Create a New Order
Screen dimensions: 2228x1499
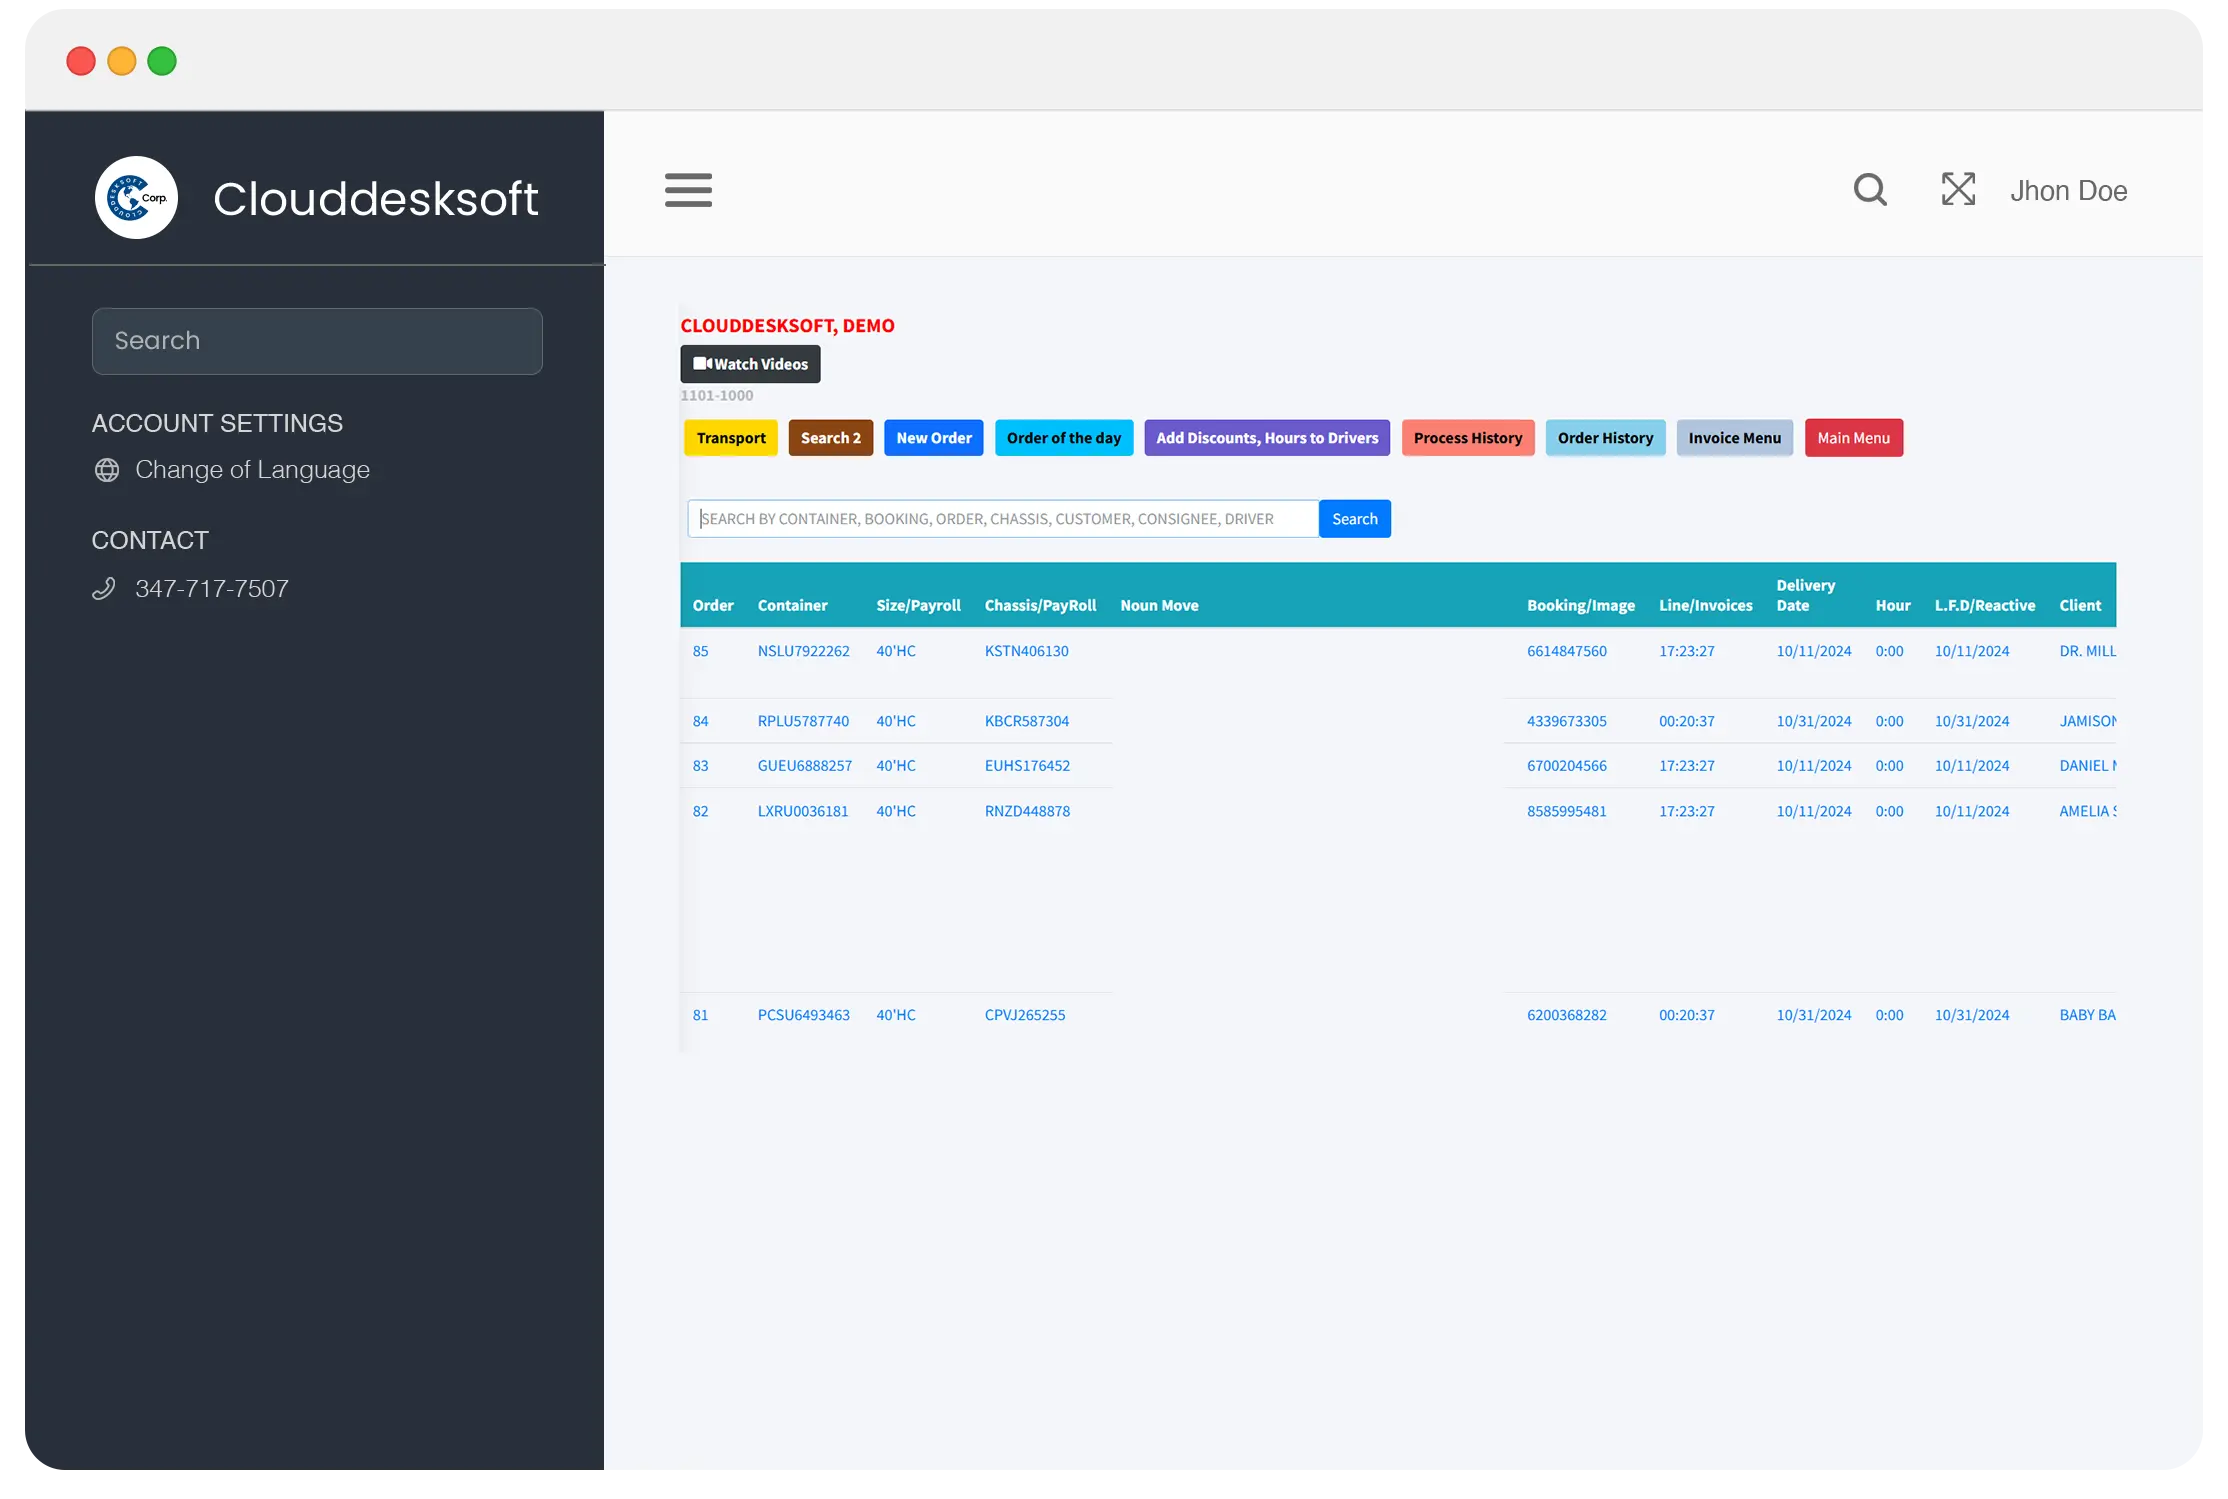click(933, 438)
